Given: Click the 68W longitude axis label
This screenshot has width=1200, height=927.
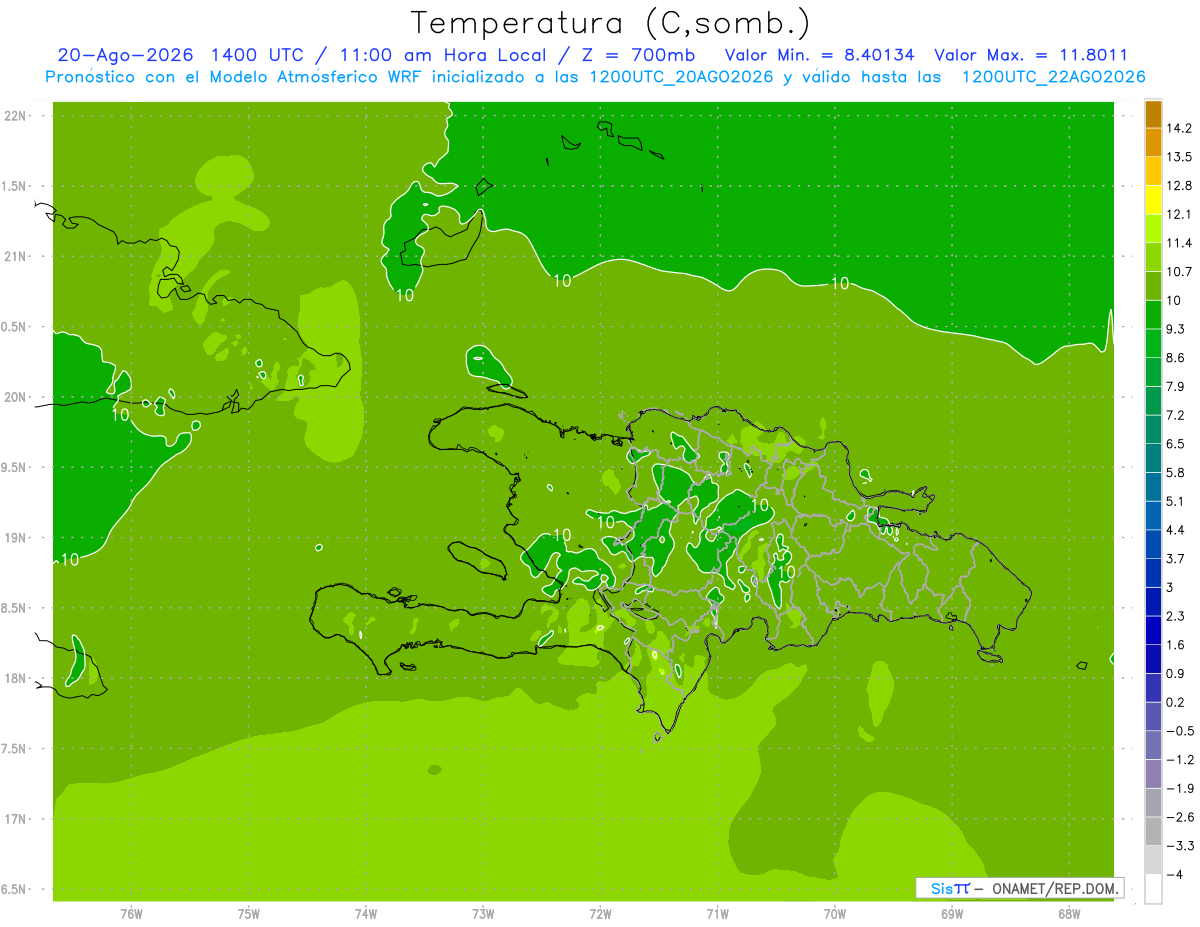Looking at the screenshot, I should tap(1069, 913).
